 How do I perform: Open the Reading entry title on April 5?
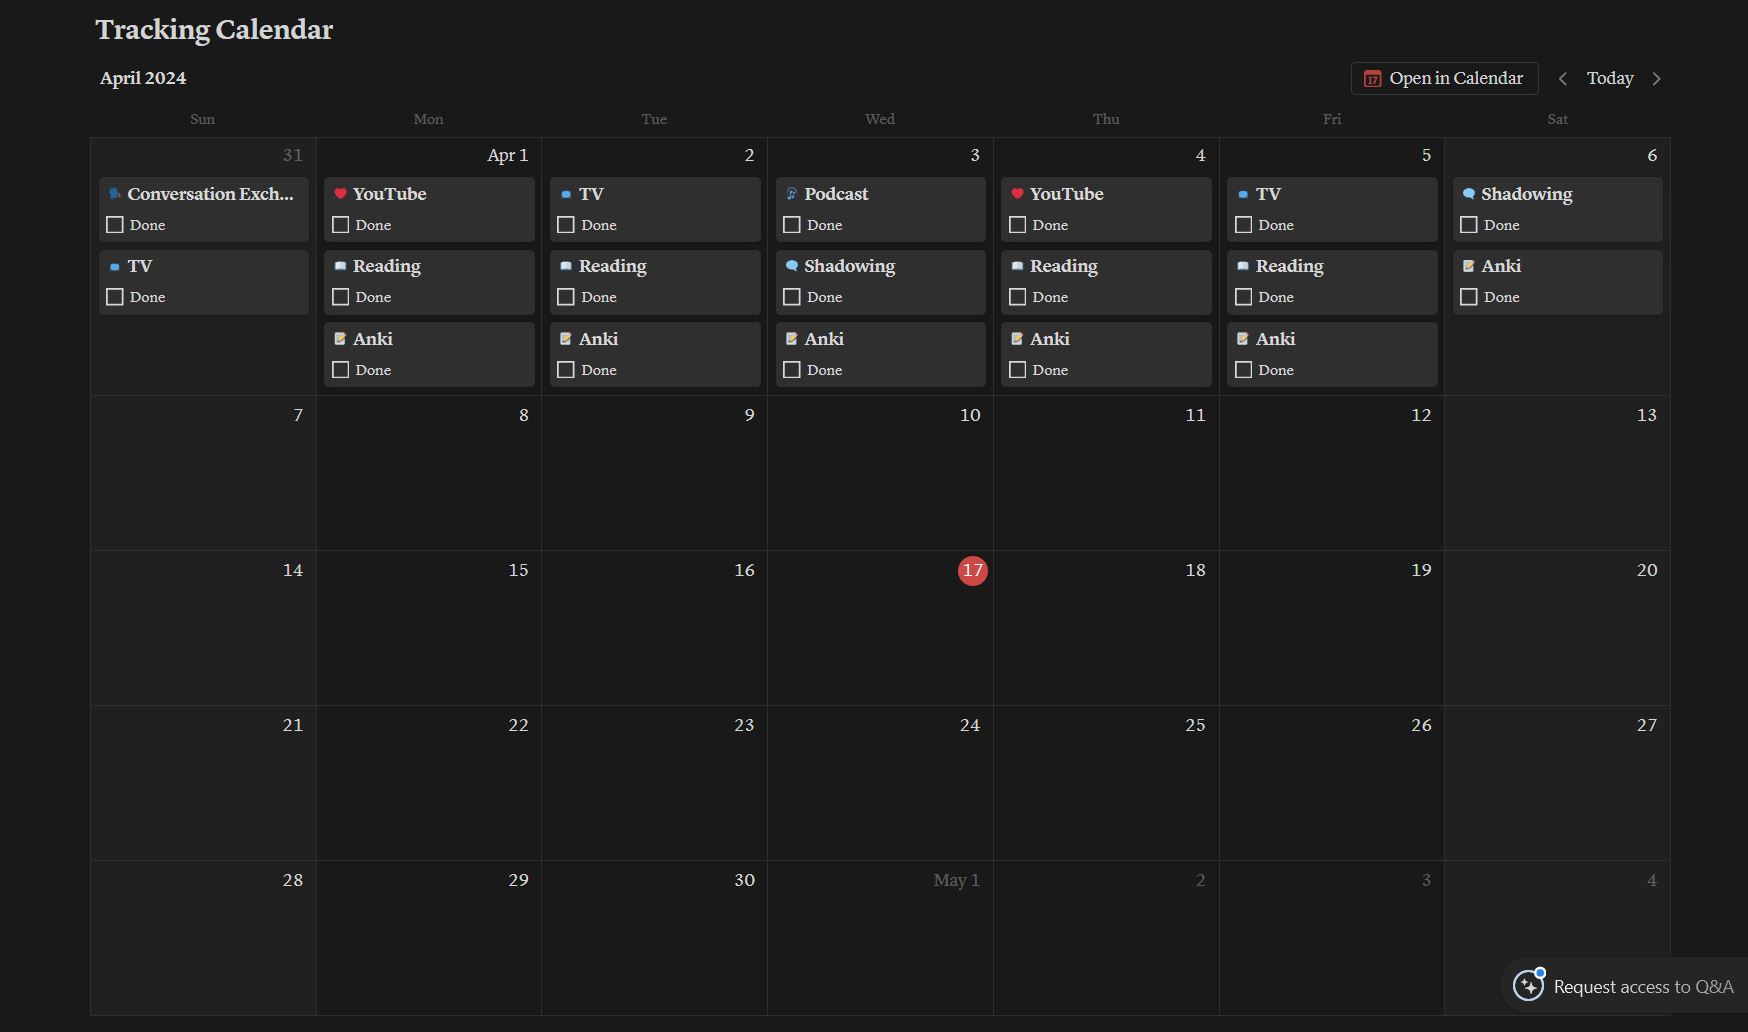1290,266
